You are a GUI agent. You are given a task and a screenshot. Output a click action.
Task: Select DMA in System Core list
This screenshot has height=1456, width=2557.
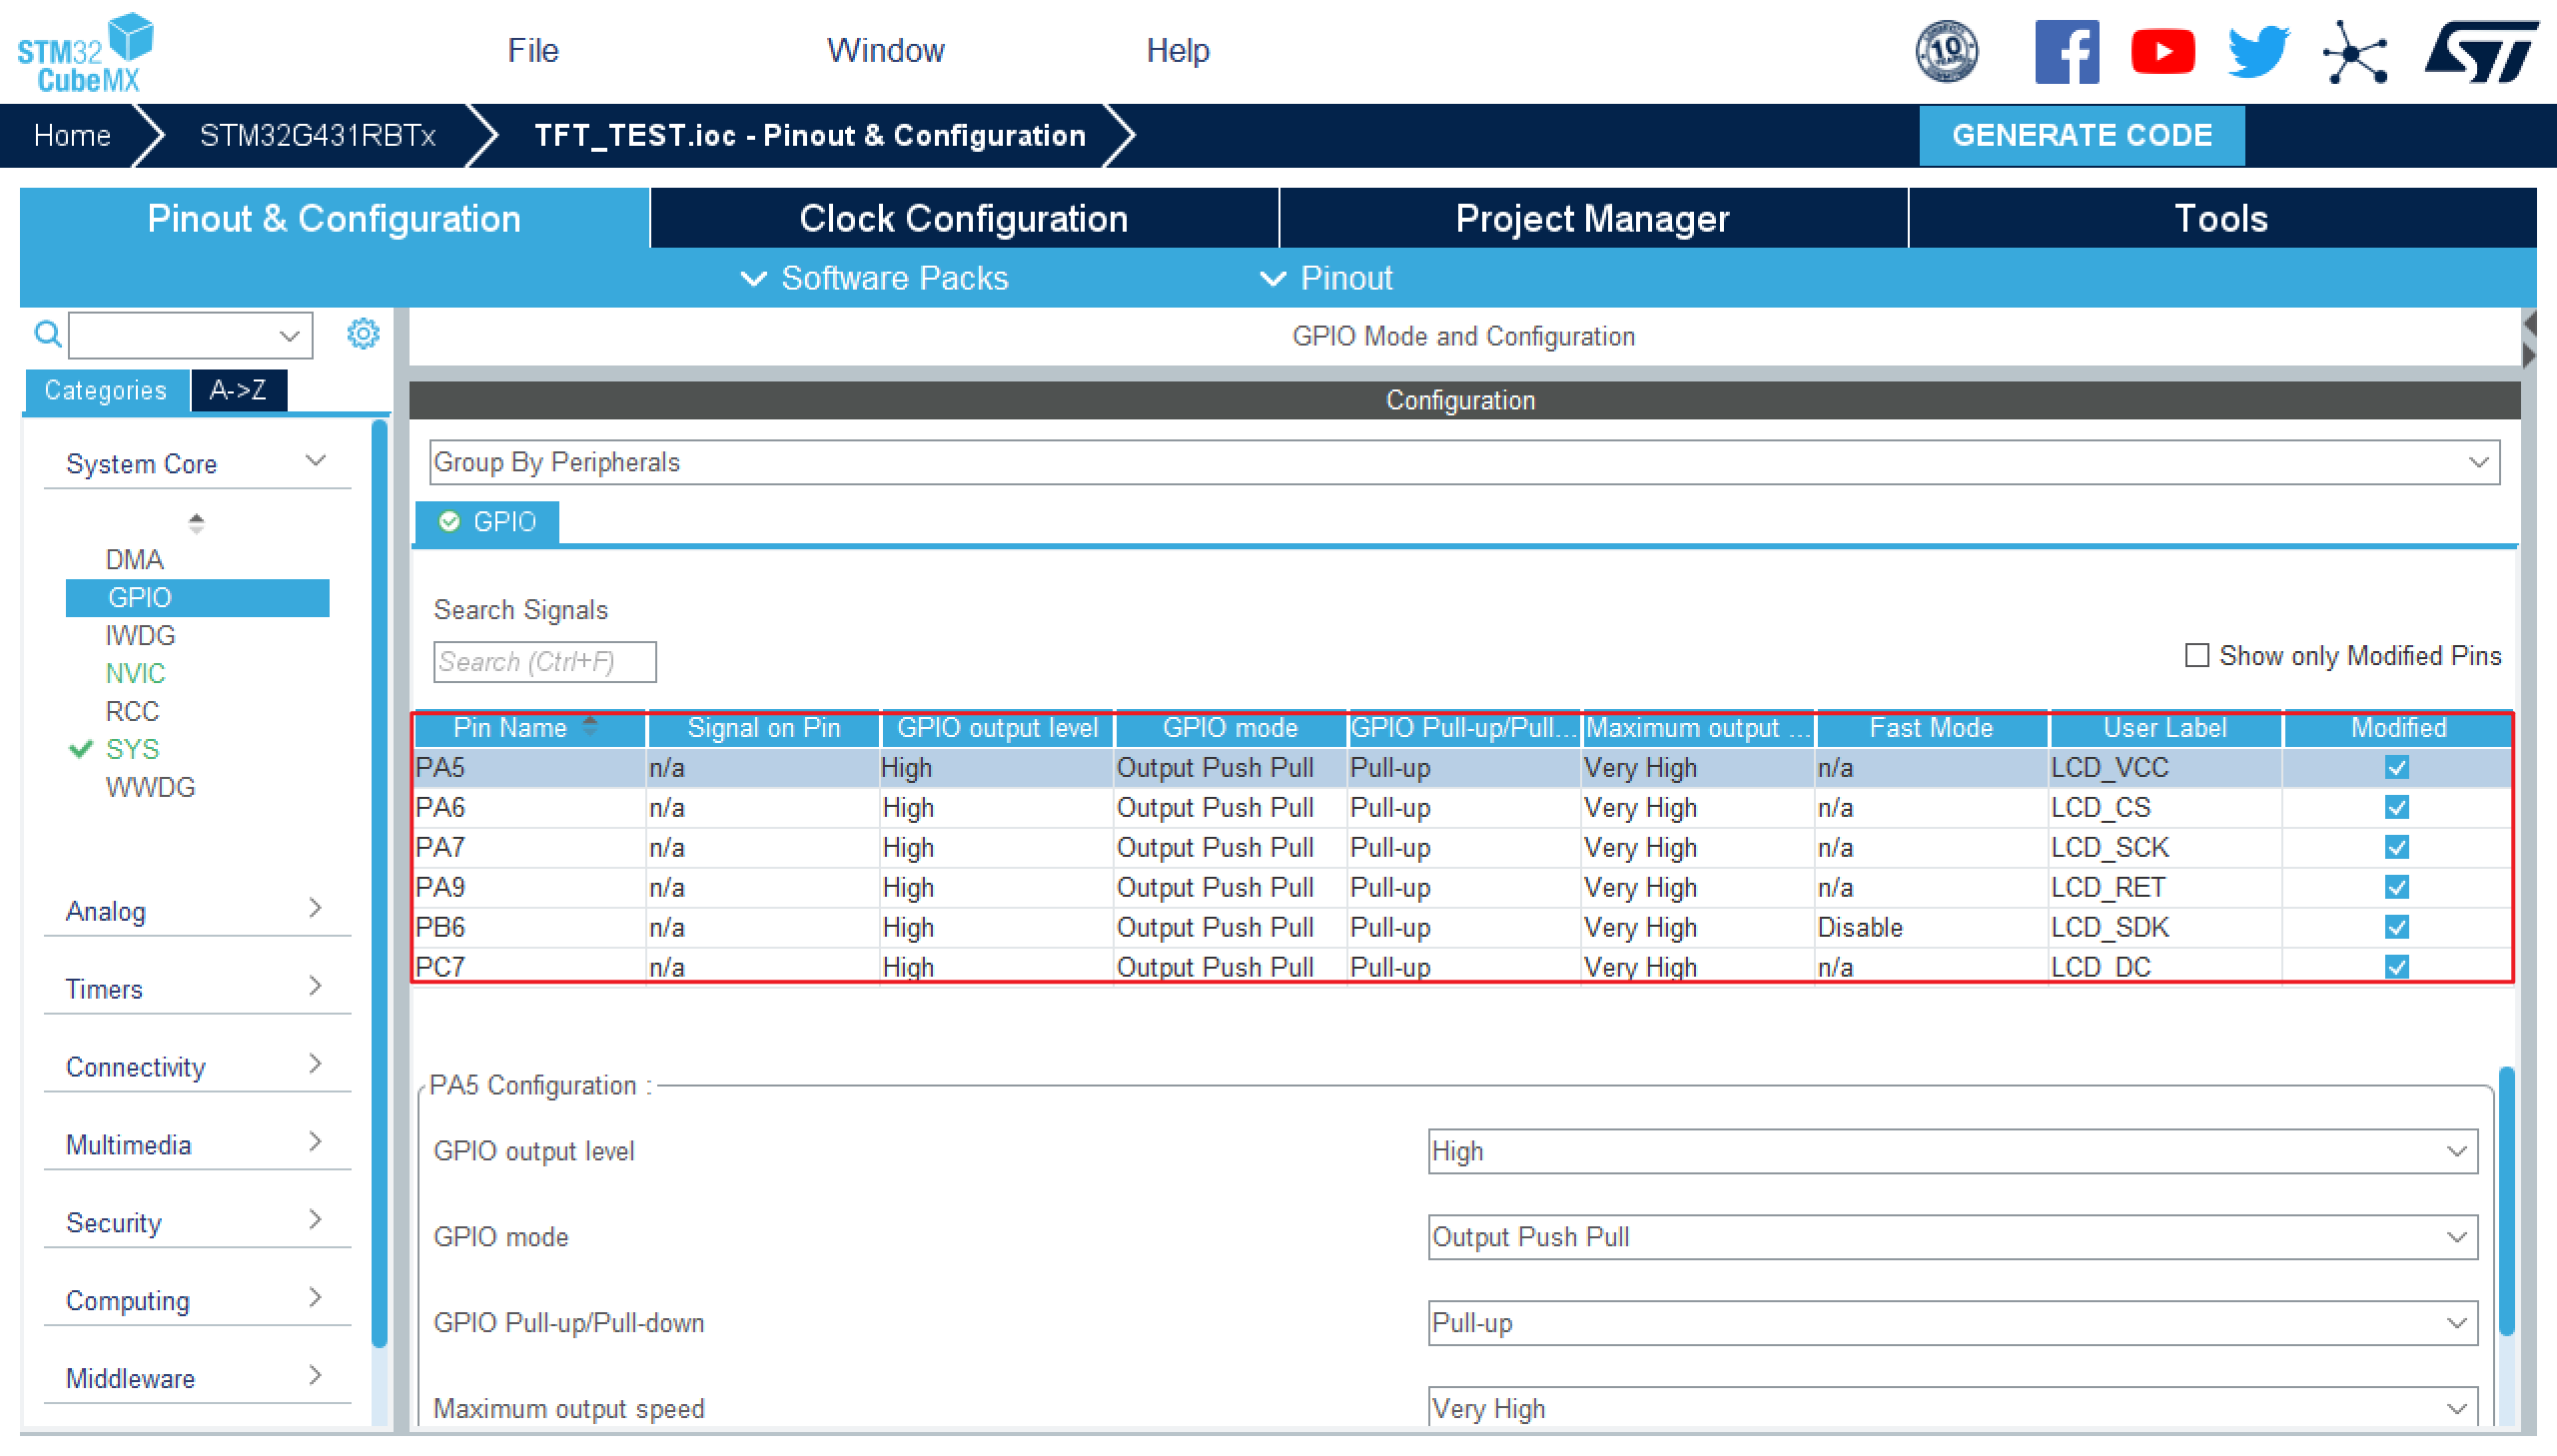pyautogui.click(x=134, y=559)
